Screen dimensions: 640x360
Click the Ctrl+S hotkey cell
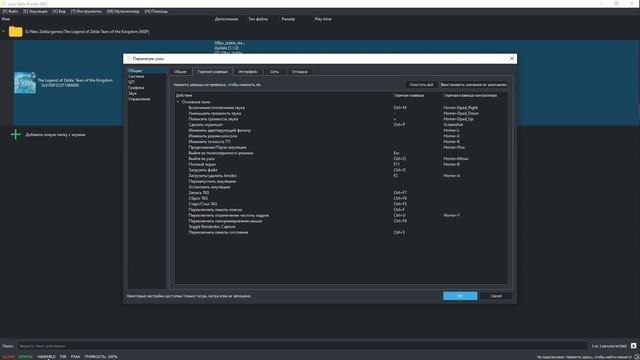[399, 232]
